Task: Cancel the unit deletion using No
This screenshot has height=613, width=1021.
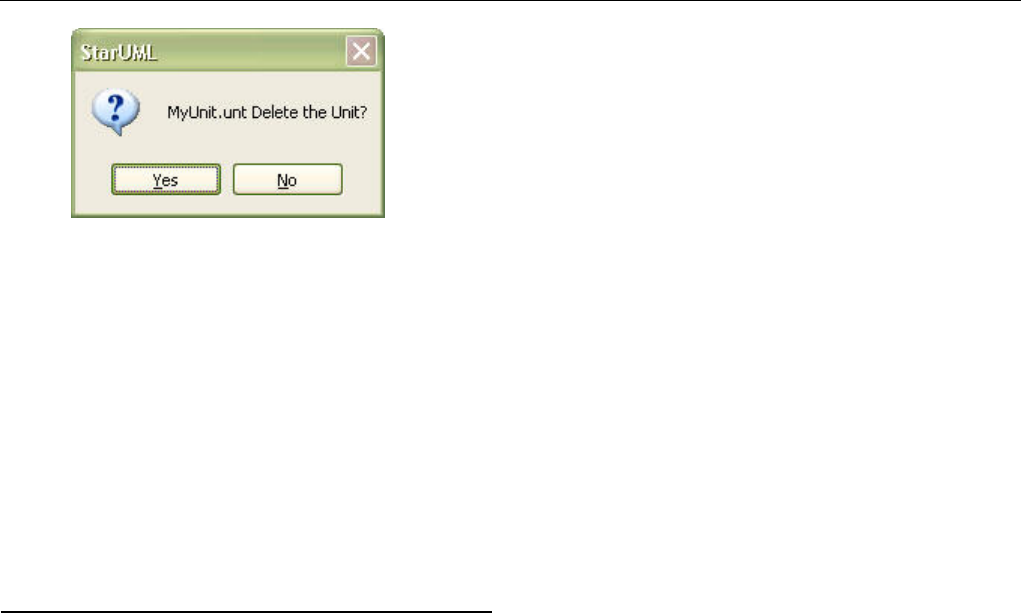Action: coord(287,179)
